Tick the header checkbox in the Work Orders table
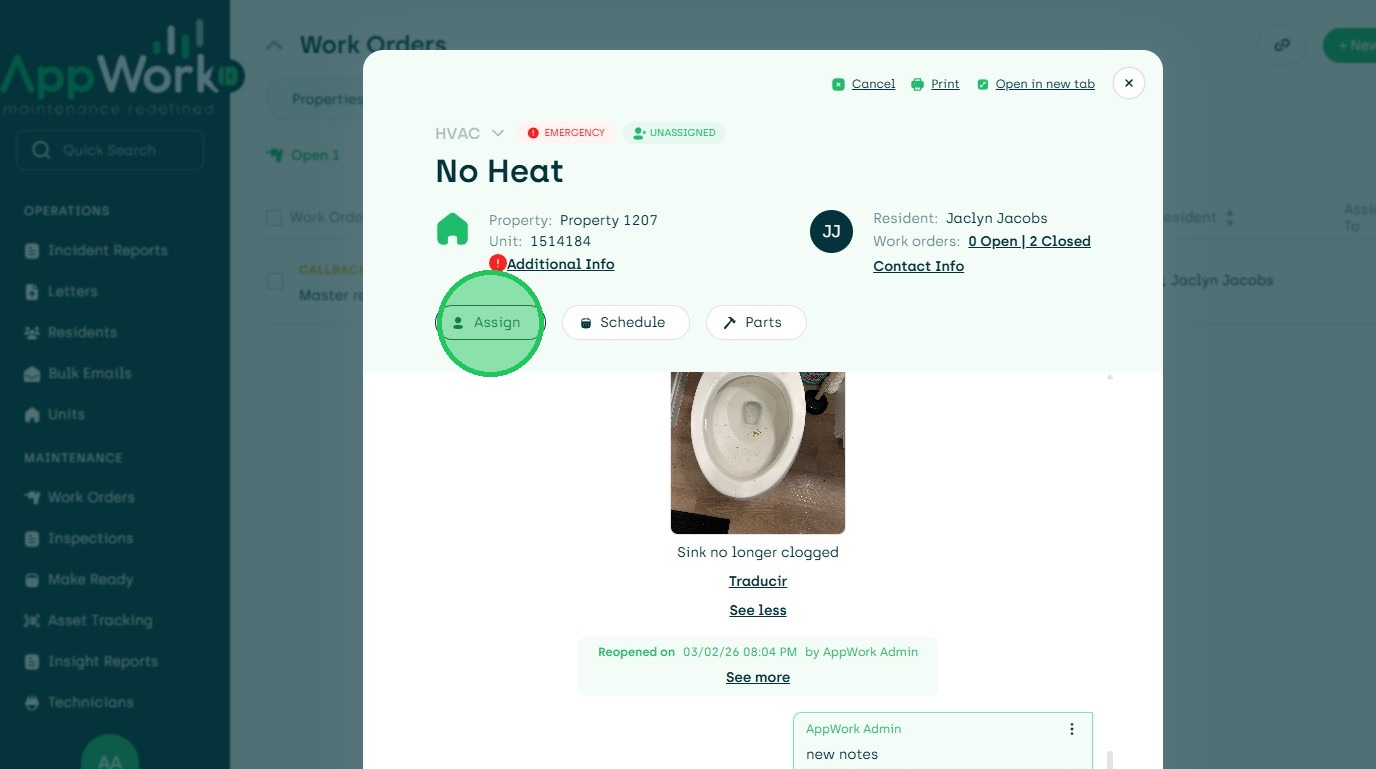Viewport: 1376px width, 769px height. pyautogui.click(x=274, y=218)
